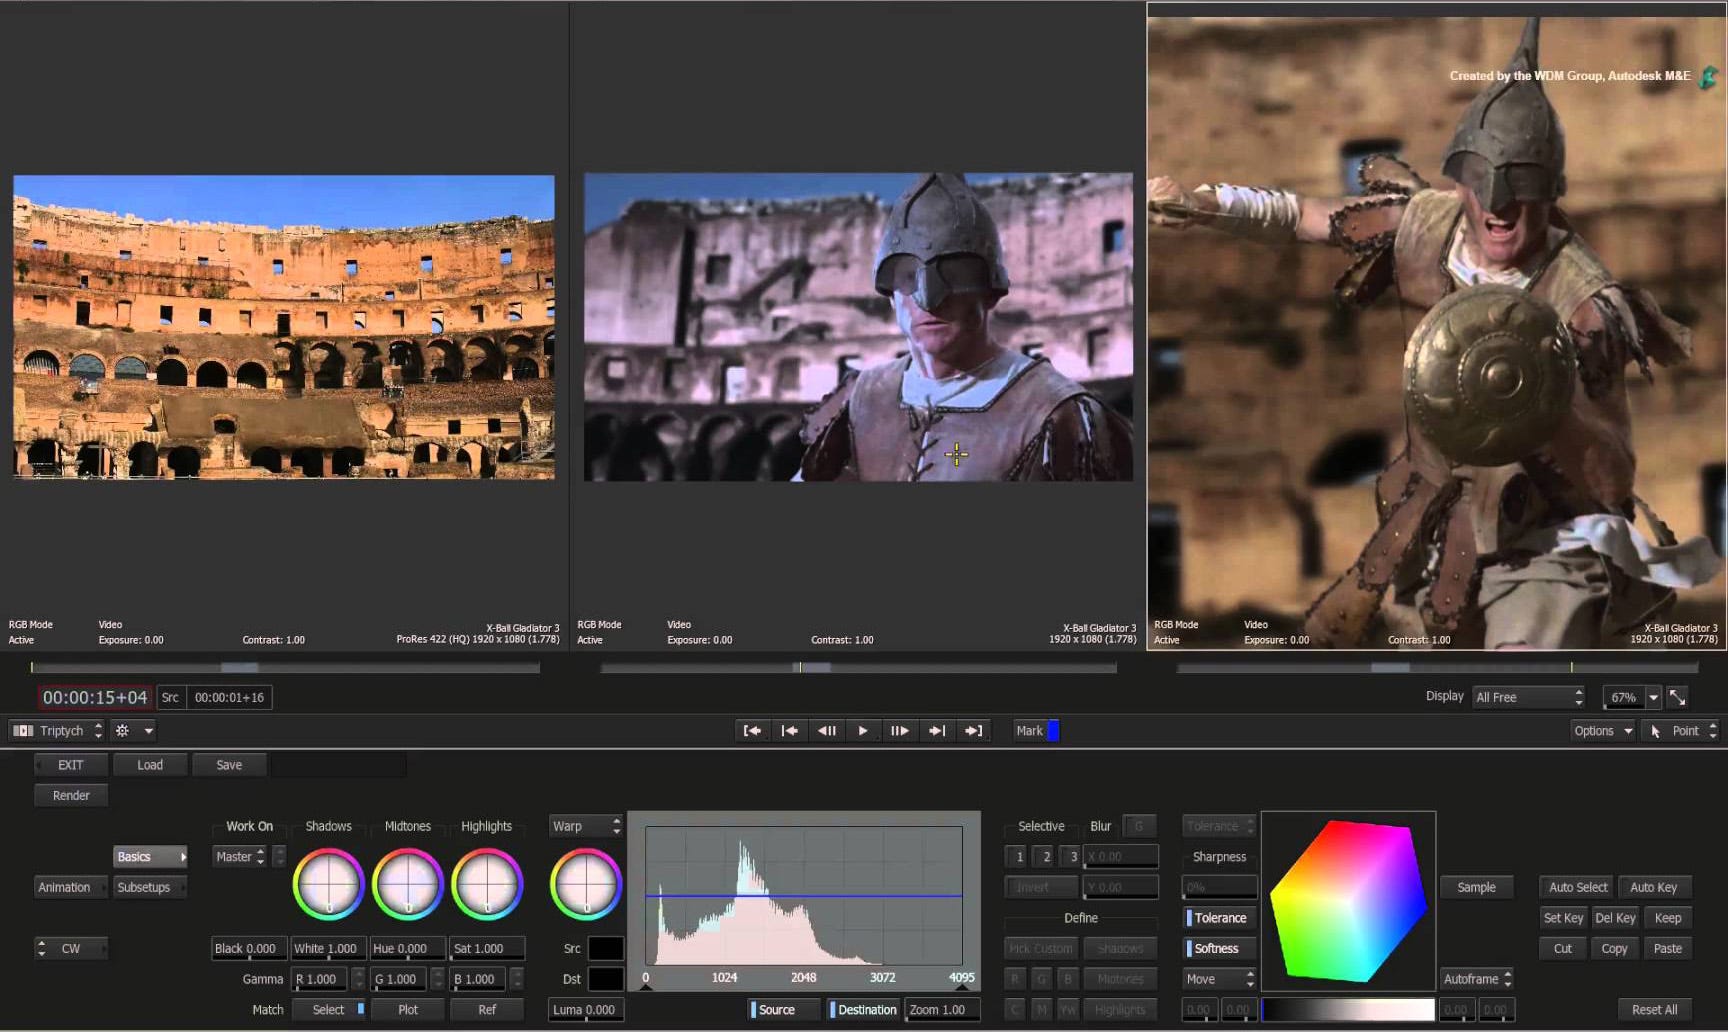The width and height of the screenshot is (1728, 1032).
Task: Click the histogram black point marker at 0
Action: (645, 987)
